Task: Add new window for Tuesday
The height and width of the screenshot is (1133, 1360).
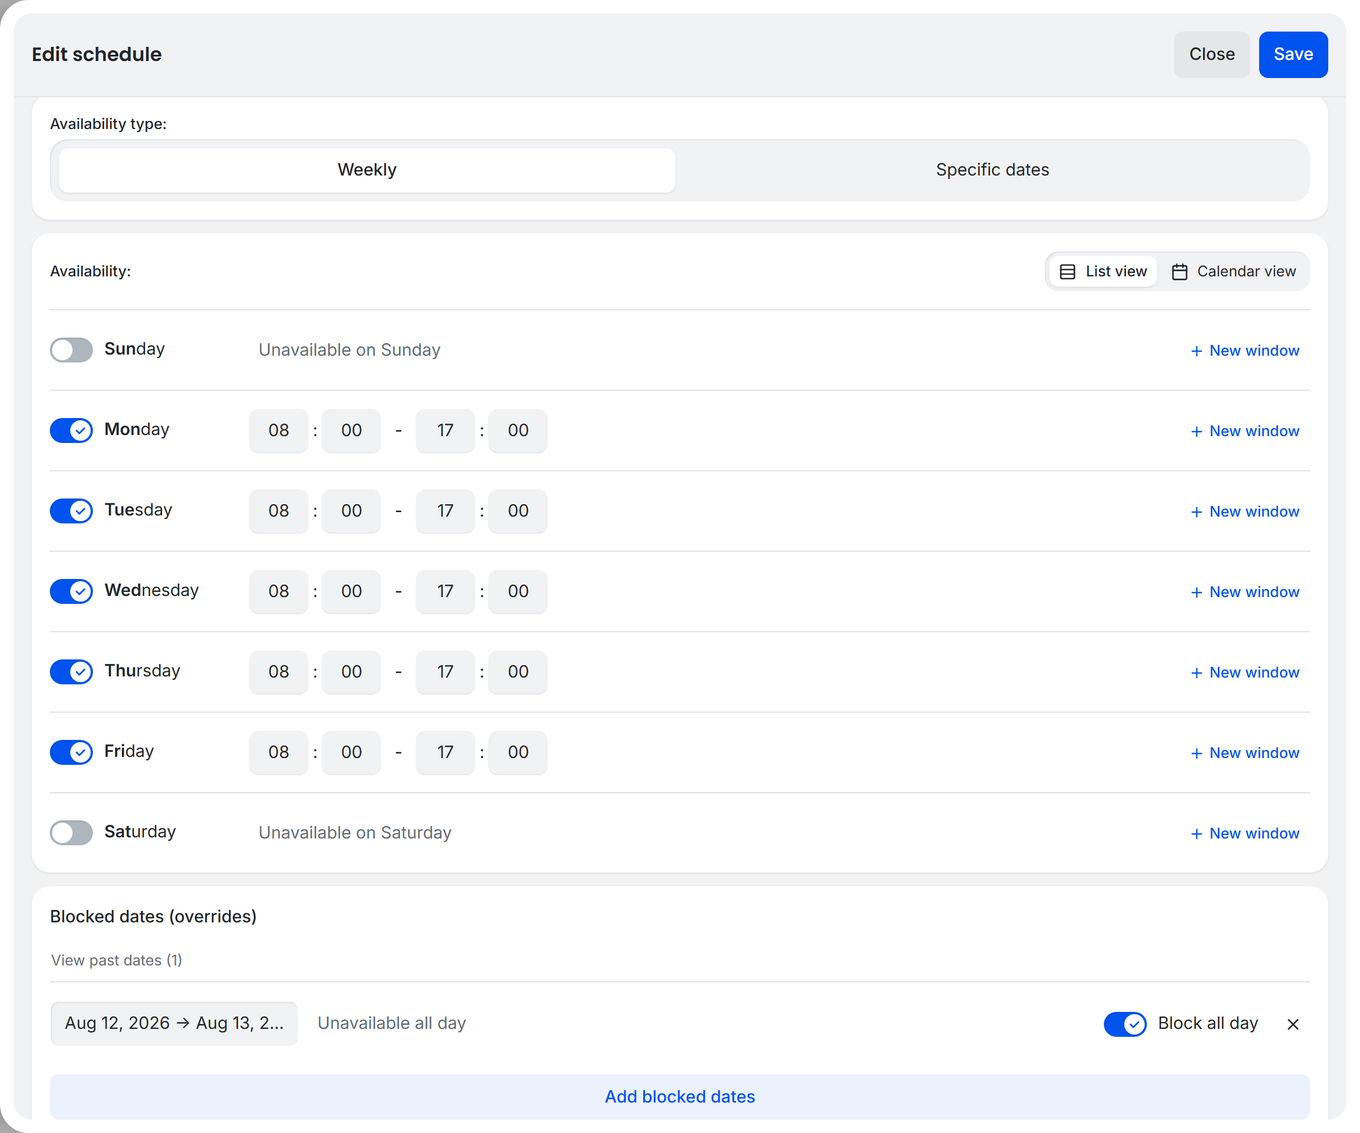Action: [1245, 512]
